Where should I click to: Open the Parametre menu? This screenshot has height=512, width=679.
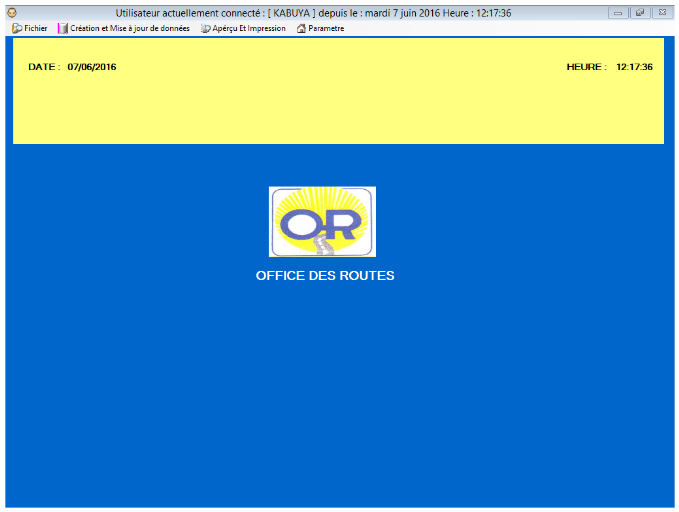click(x=320, y=29)
